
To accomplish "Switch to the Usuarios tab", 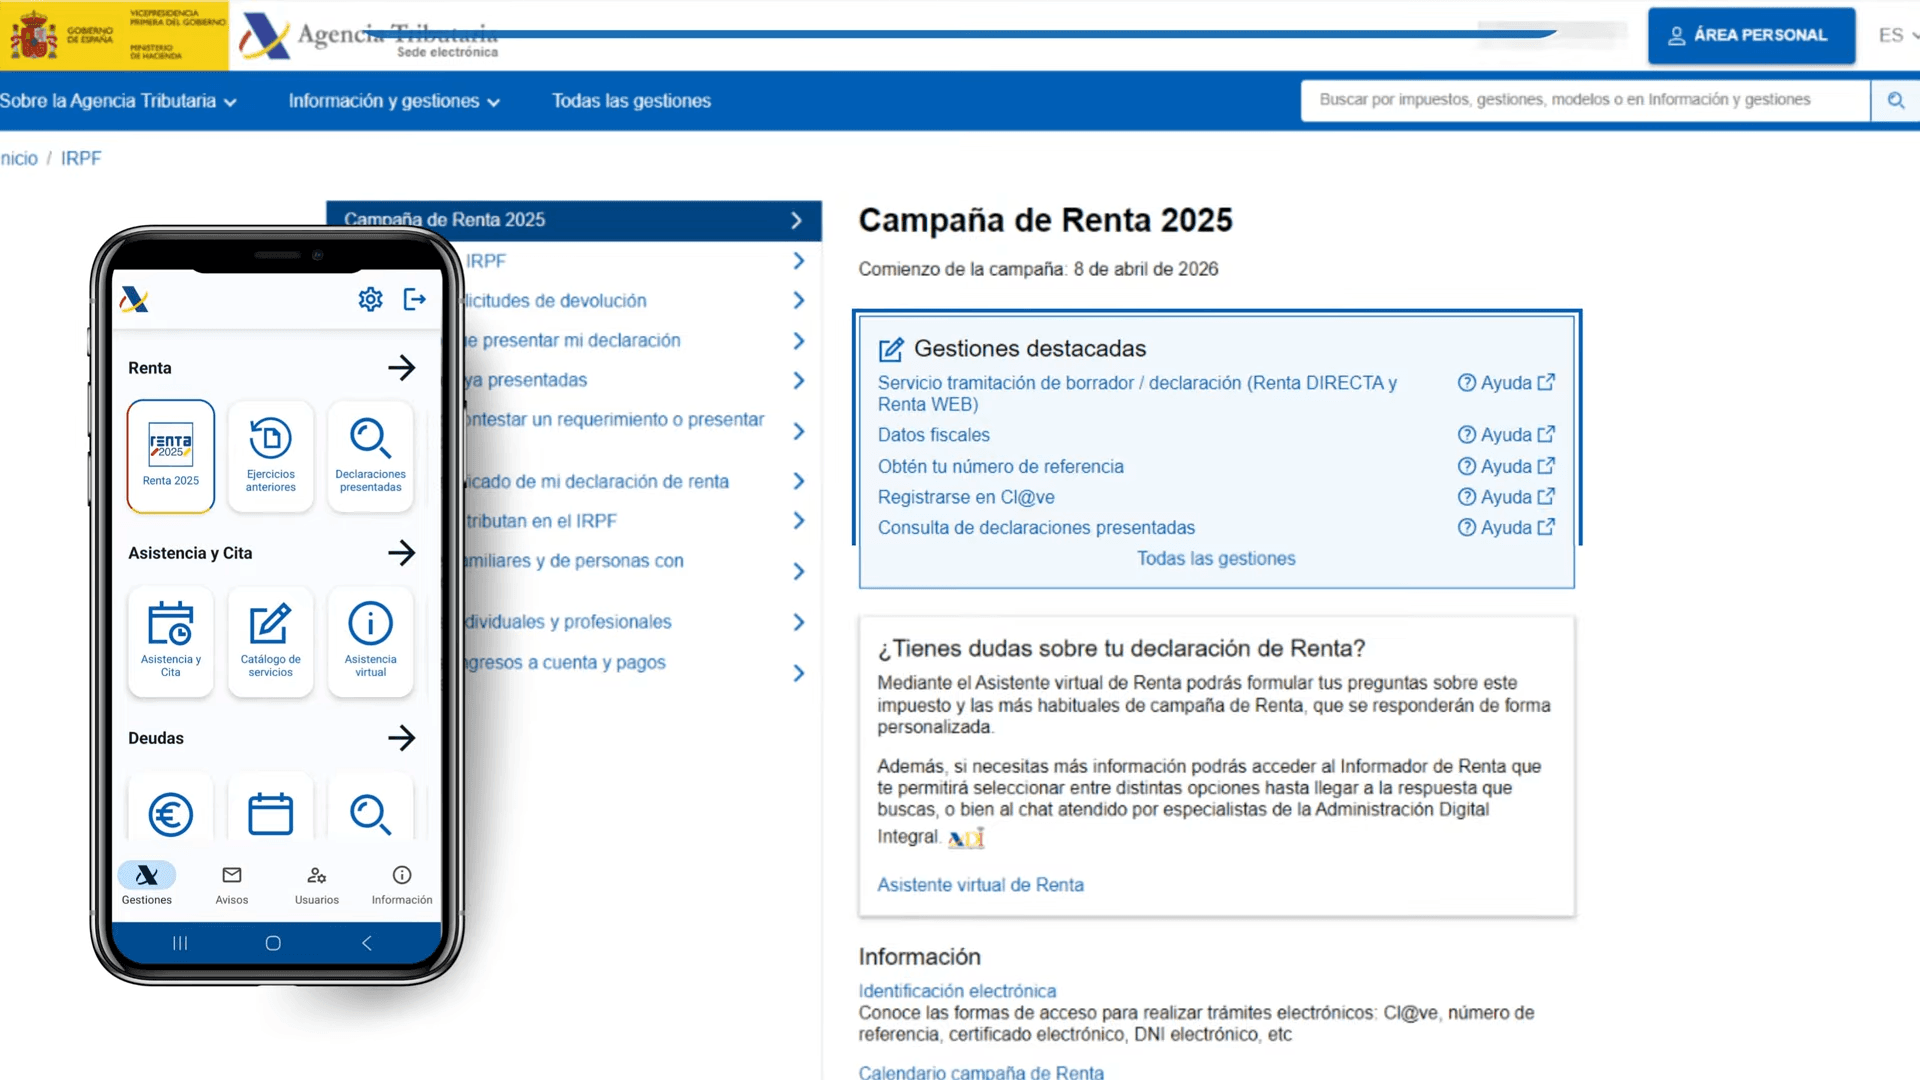I will [x=316, y=884].
